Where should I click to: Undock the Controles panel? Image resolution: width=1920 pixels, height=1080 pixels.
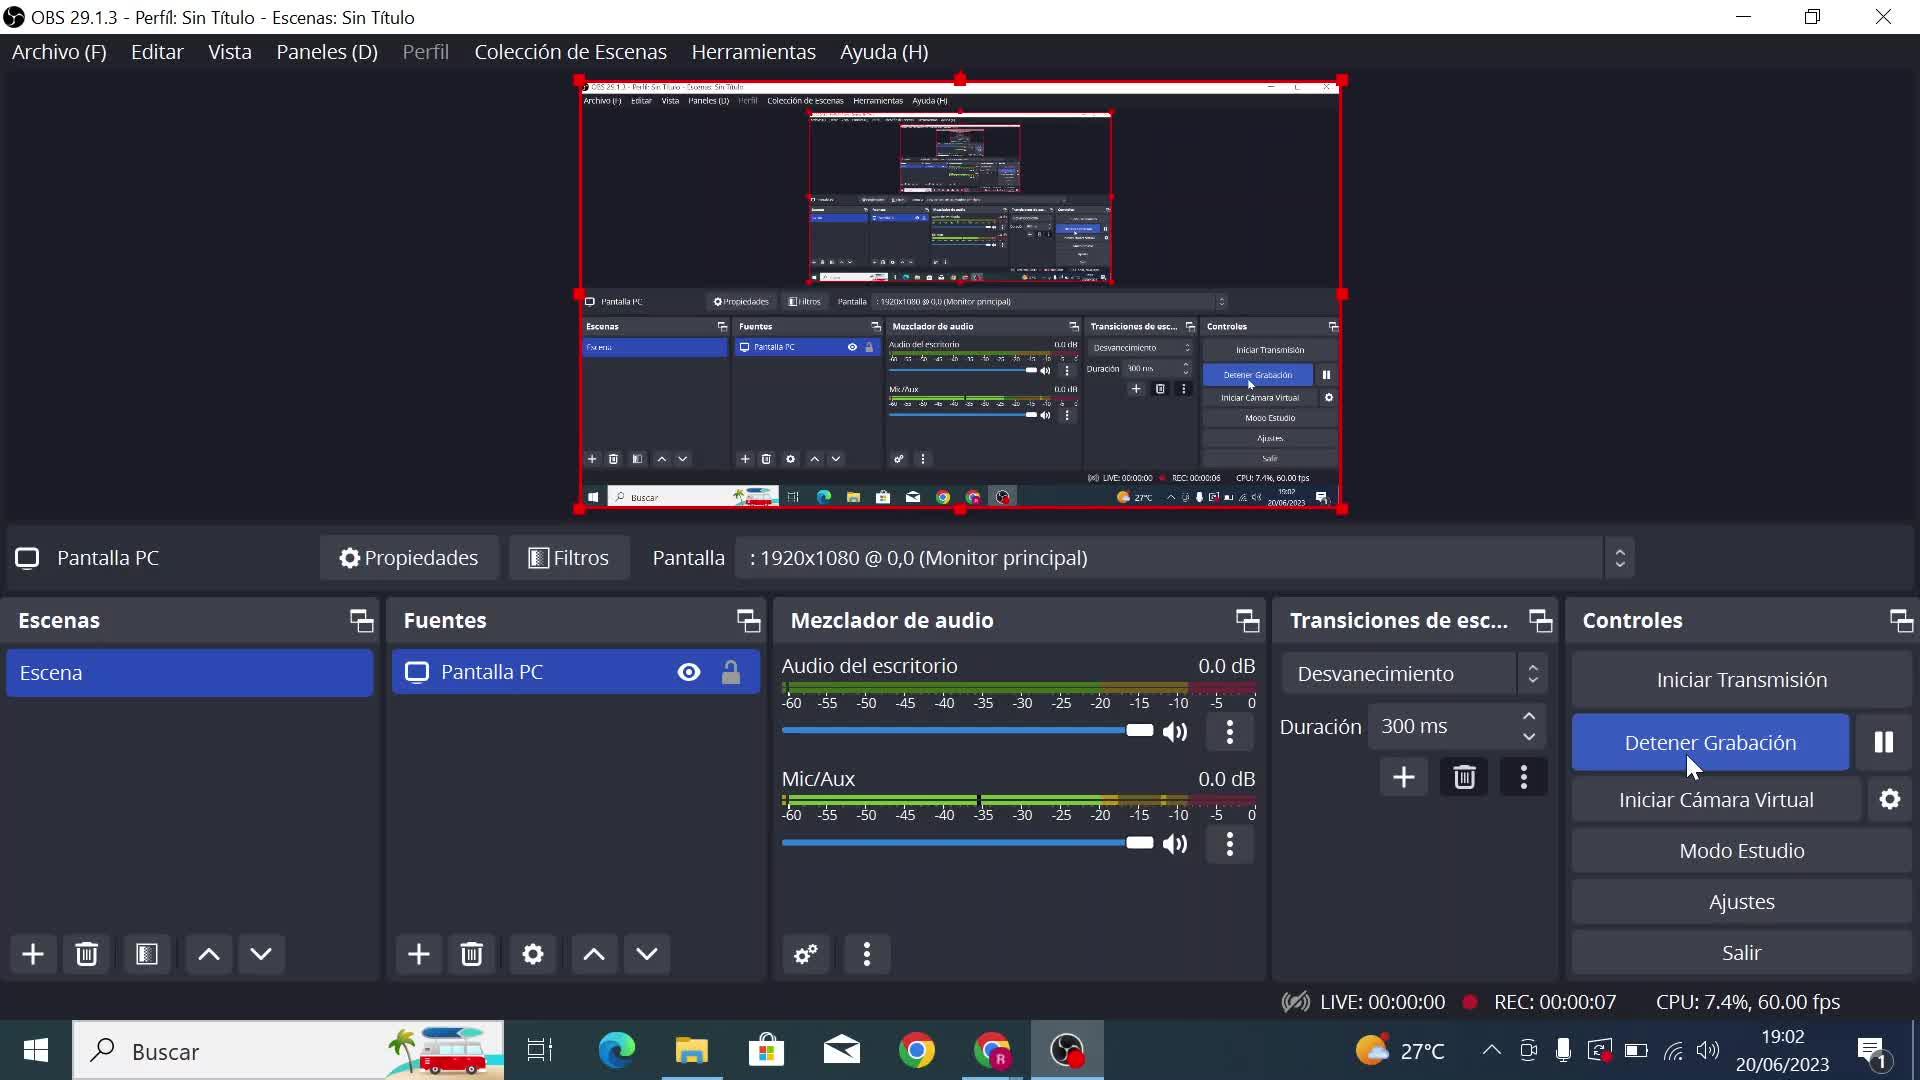pyautogui.click(x=1900, y=621)
